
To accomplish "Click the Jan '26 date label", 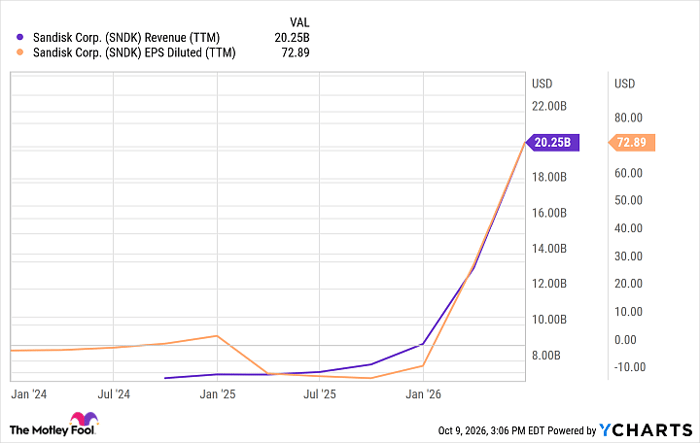I will [423, 394].
